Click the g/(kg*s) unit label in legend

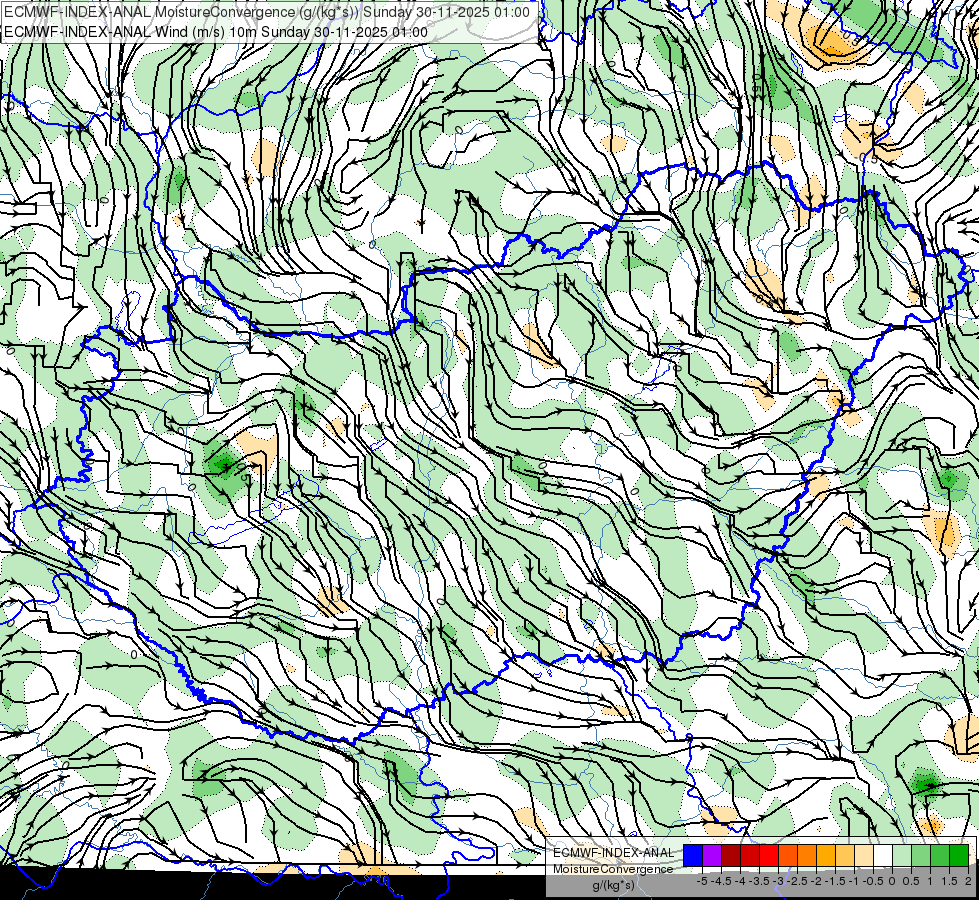613,886
